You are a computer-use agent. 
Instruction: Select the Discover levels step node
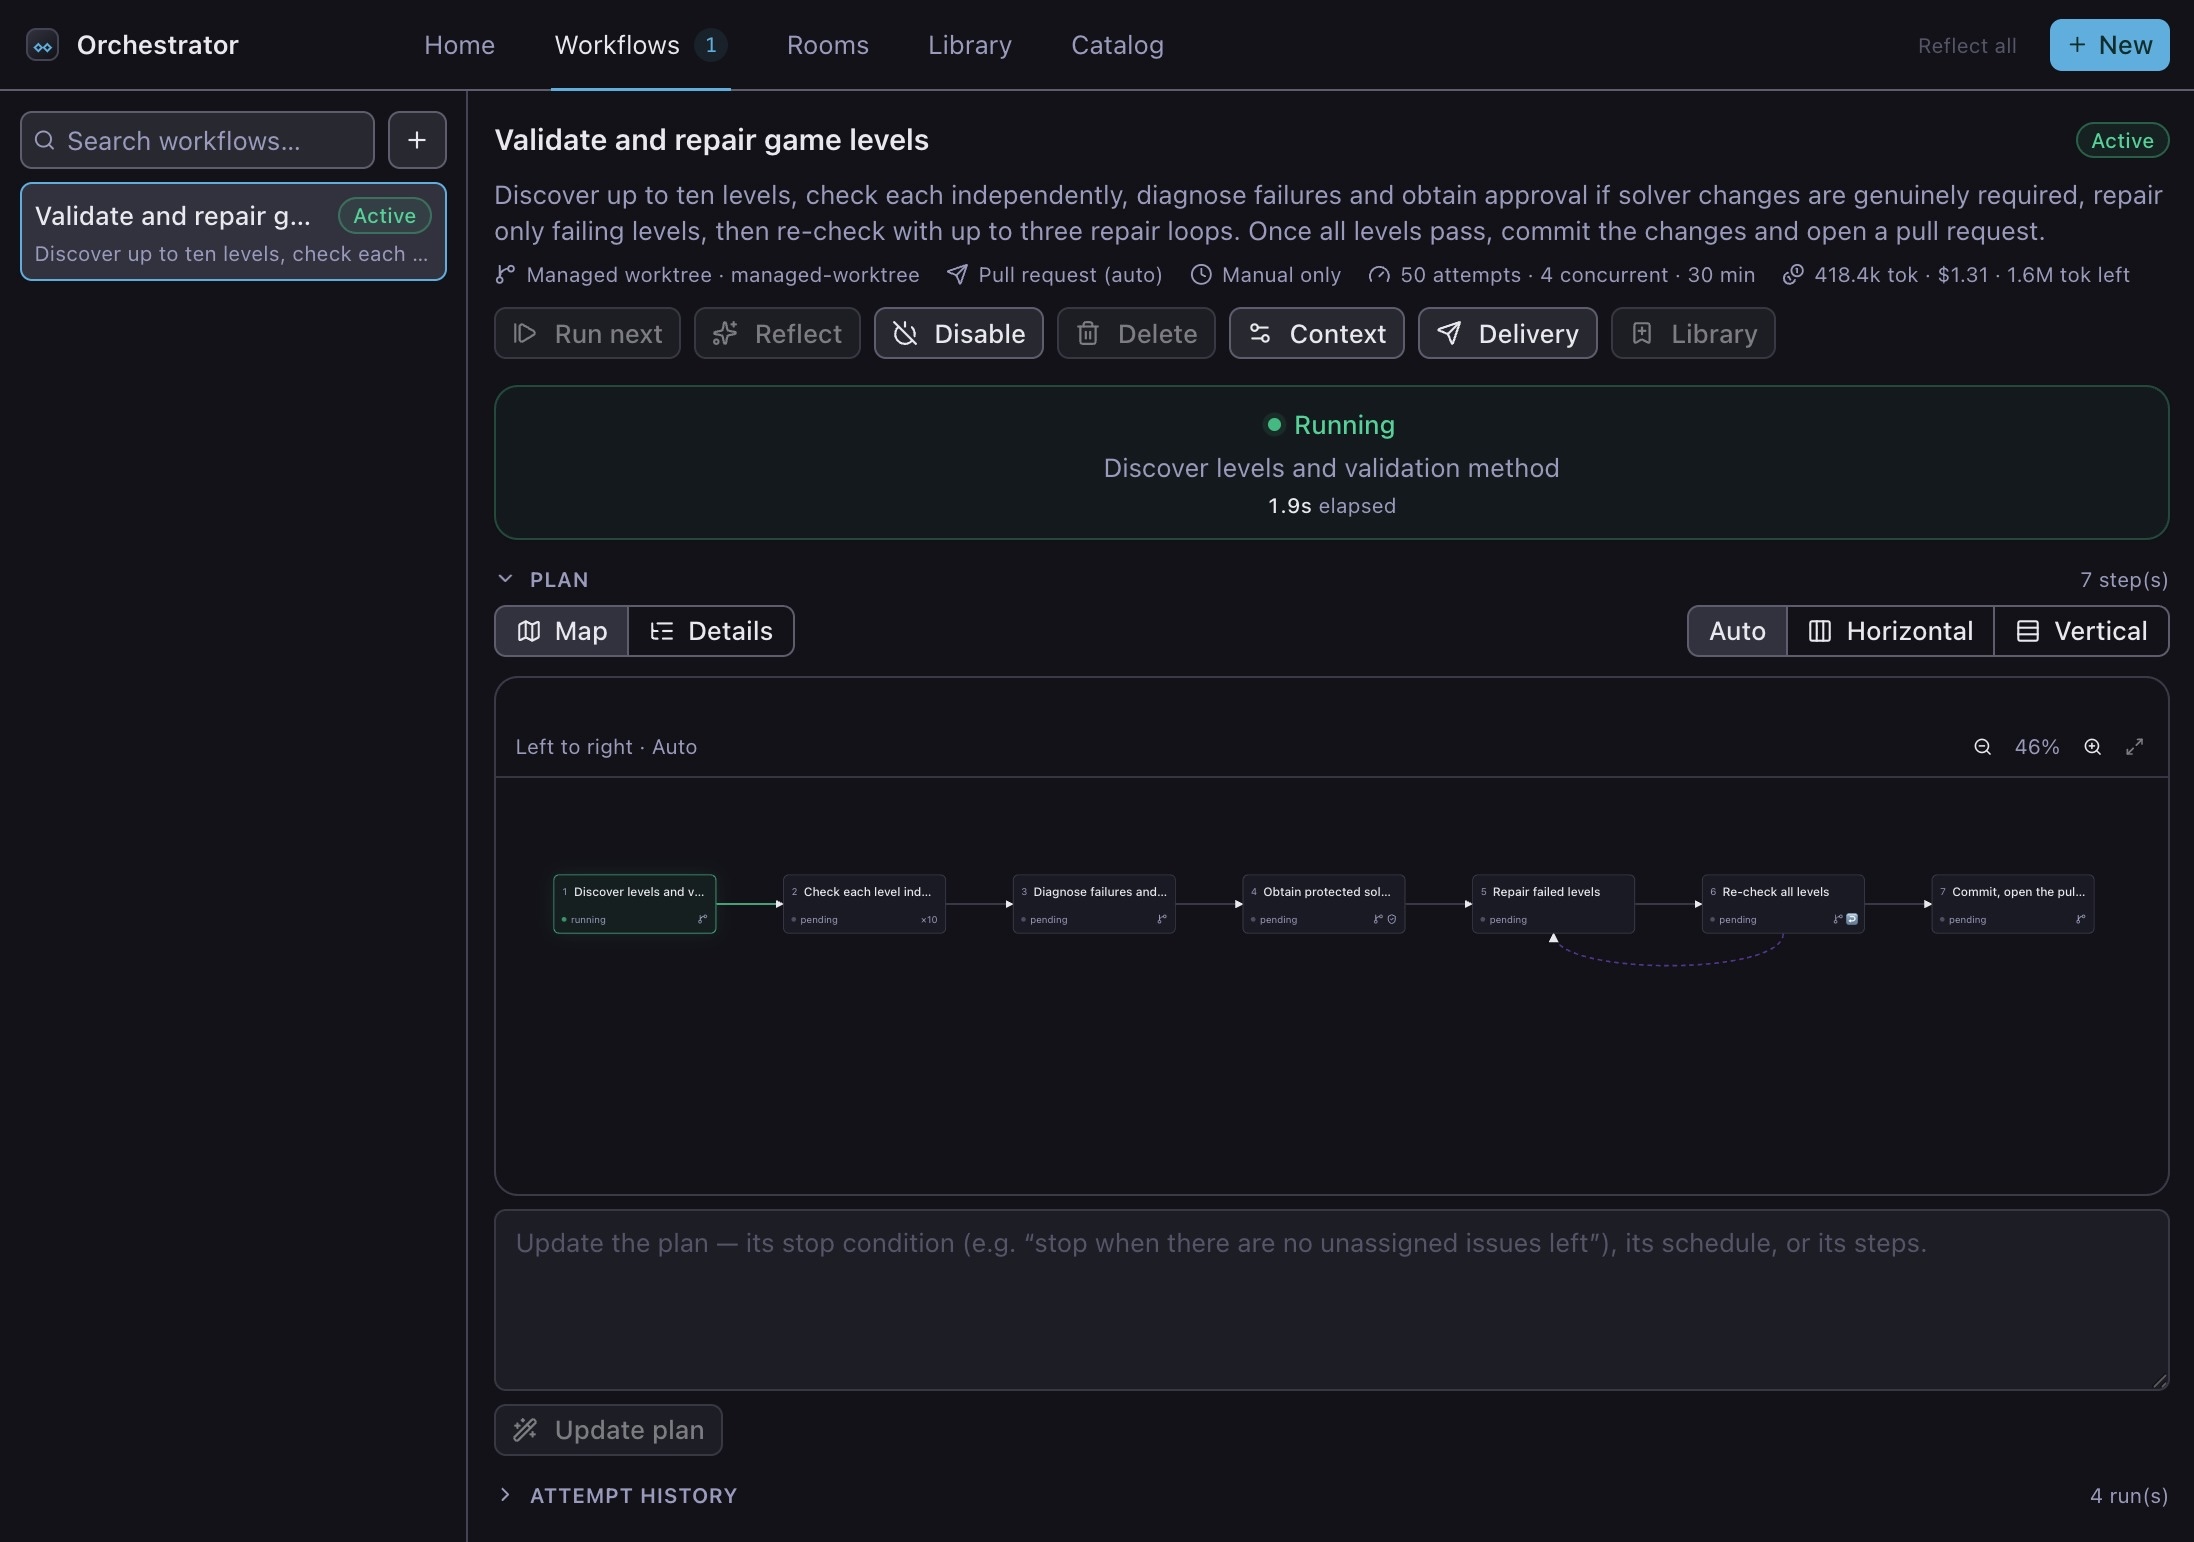[x=635, y=904]
